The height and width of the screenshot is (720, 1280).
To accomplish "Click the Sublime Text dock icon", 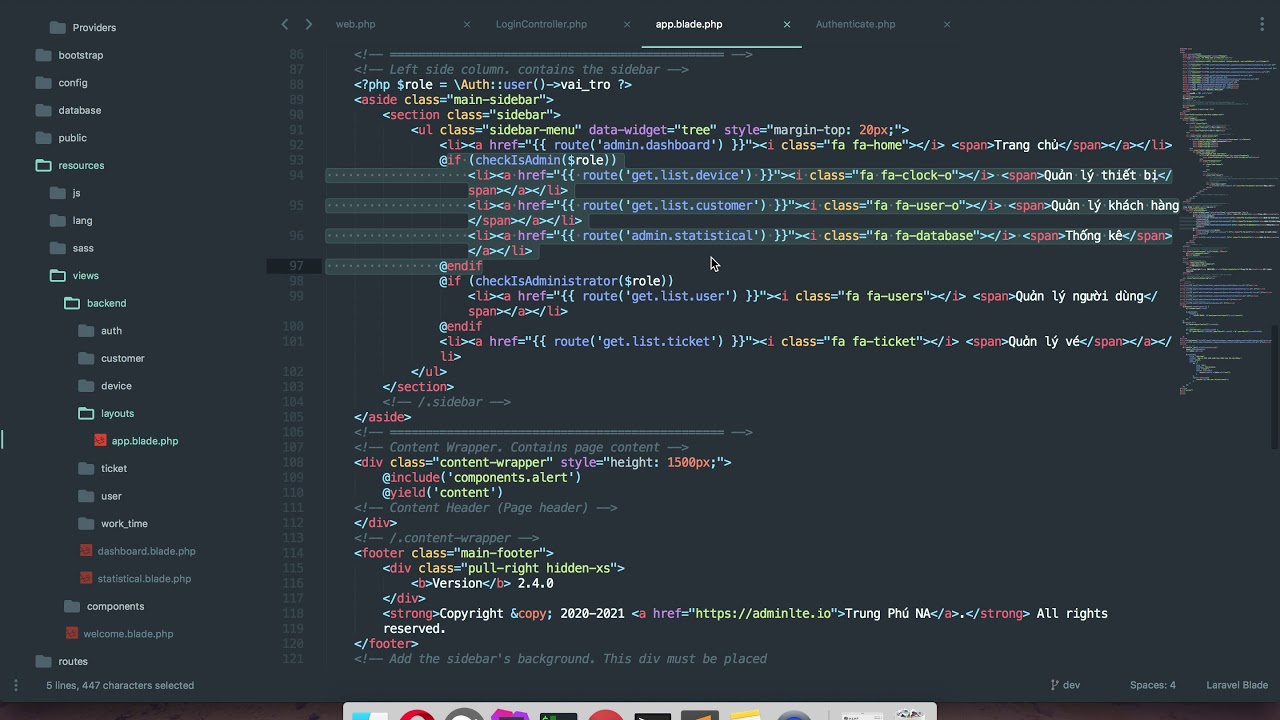I will coord(700,714).
